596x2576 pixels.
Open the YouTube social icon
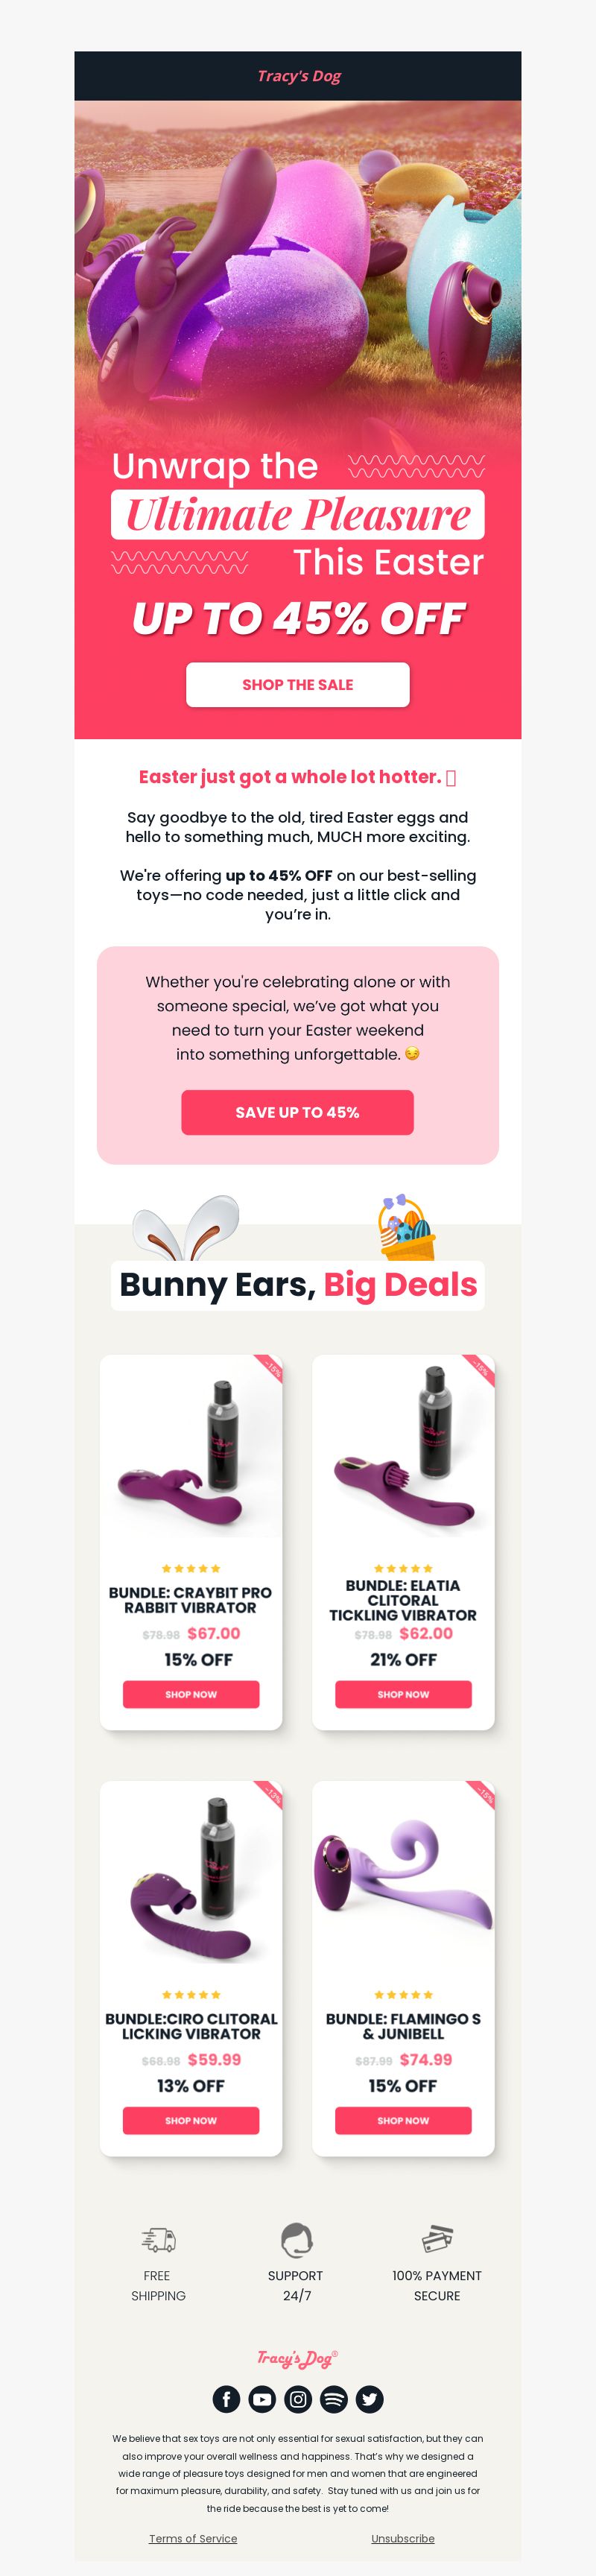pyautogui.click(x=262, y=2398)
